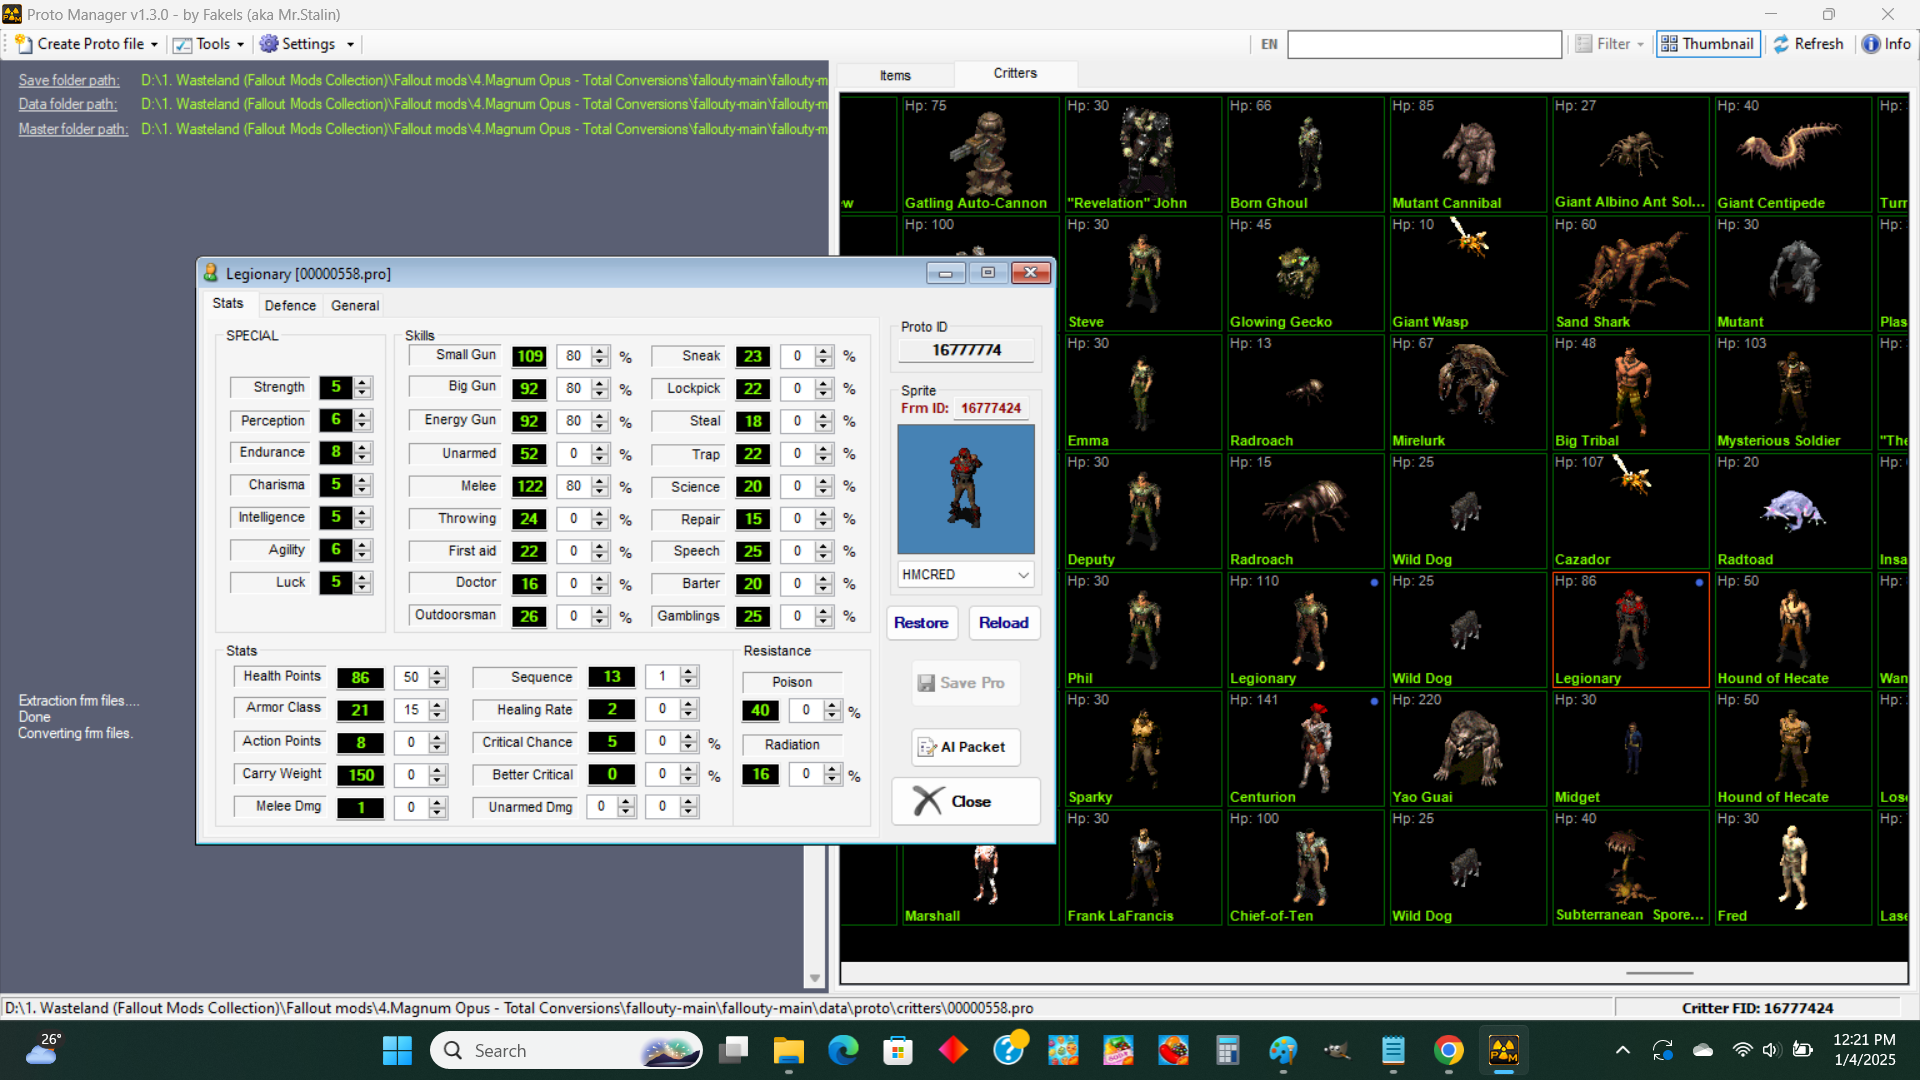This screenshot has width=1920, height=1080.
Task: Click the Proto Manager taskbar icon
Action: pyautogui.click(x=1504, y=1051)
